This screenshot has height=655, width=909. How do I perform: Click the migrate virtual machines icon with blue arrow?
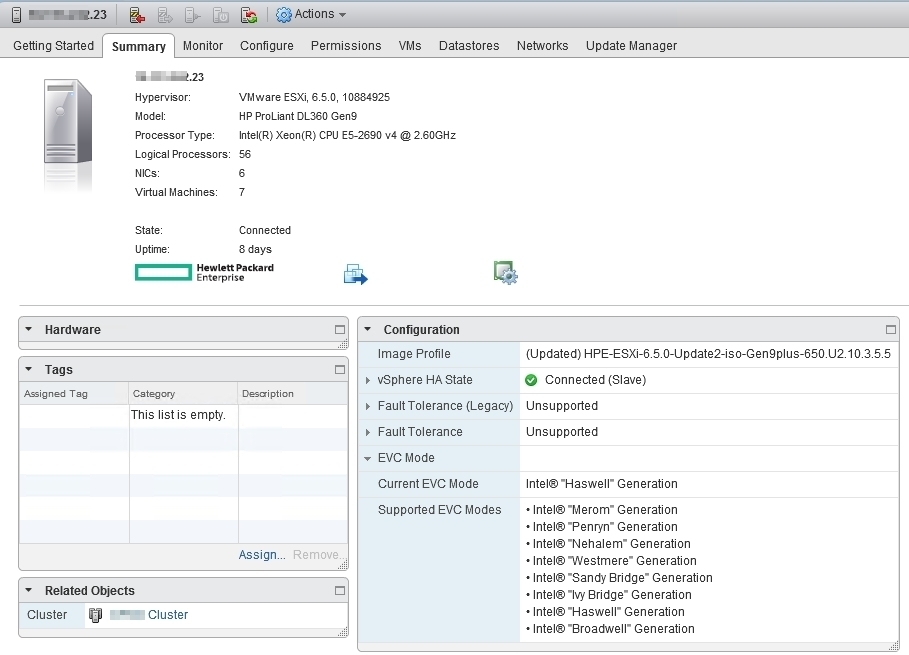click(355, 274)
